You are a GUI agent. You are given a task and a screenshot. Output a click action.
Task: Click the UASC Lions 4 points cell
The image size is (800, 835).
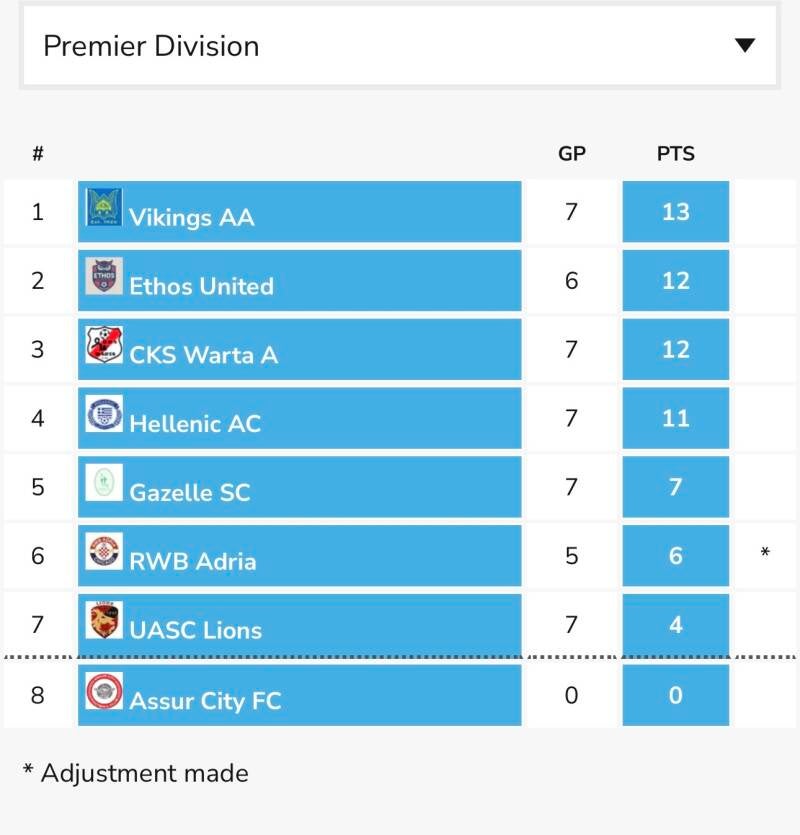coord(675,625)
